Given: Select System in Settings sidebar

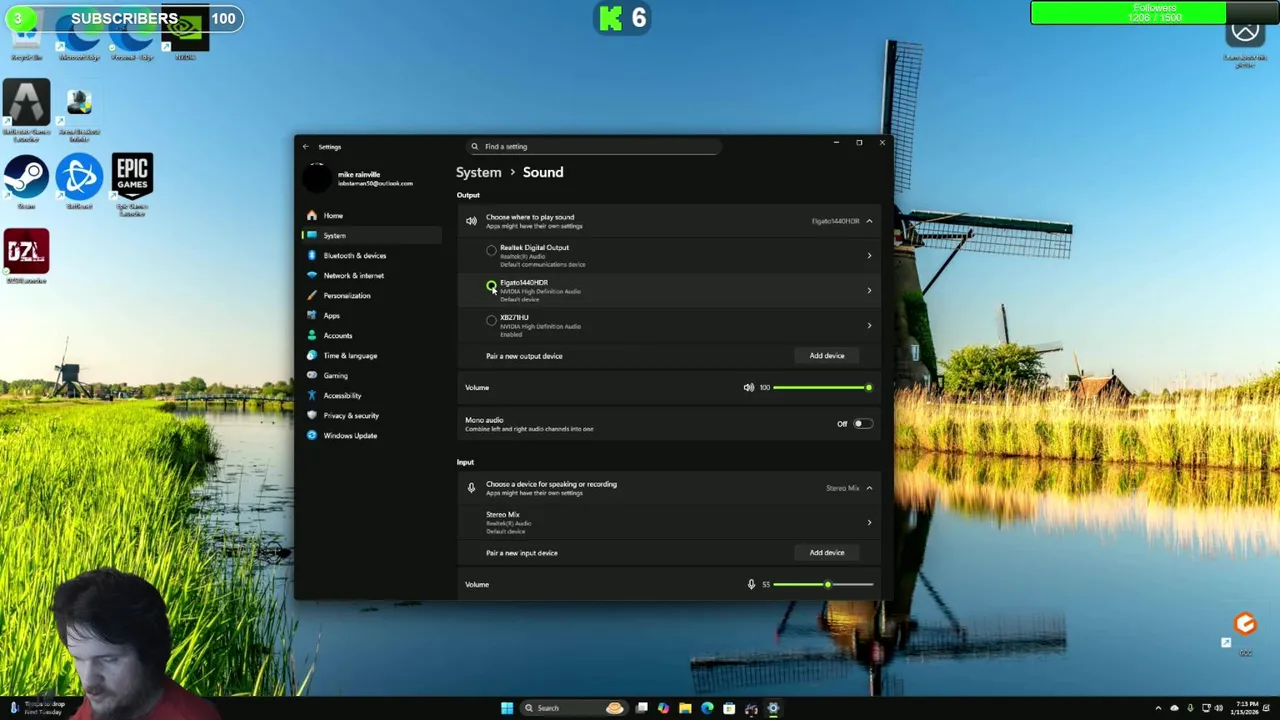Looking at the screenshot, I should (370, 236).
